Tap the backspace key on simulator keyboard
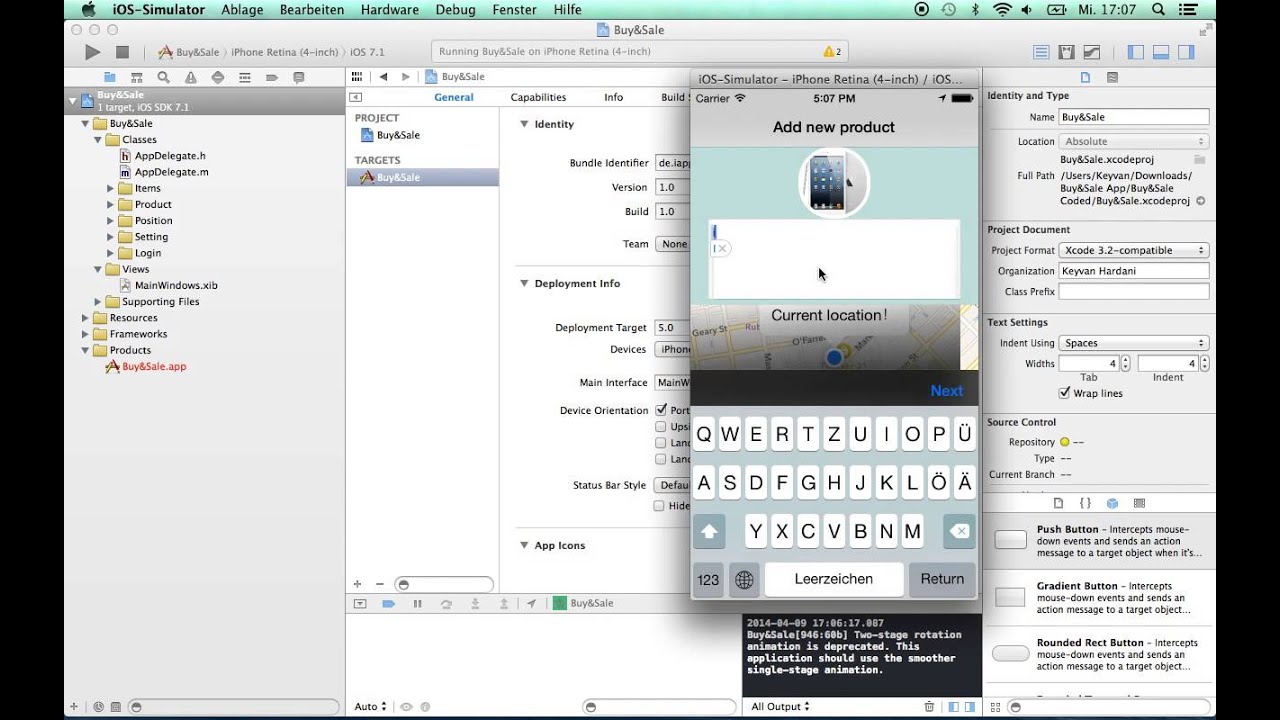 (x=959, y=532)
